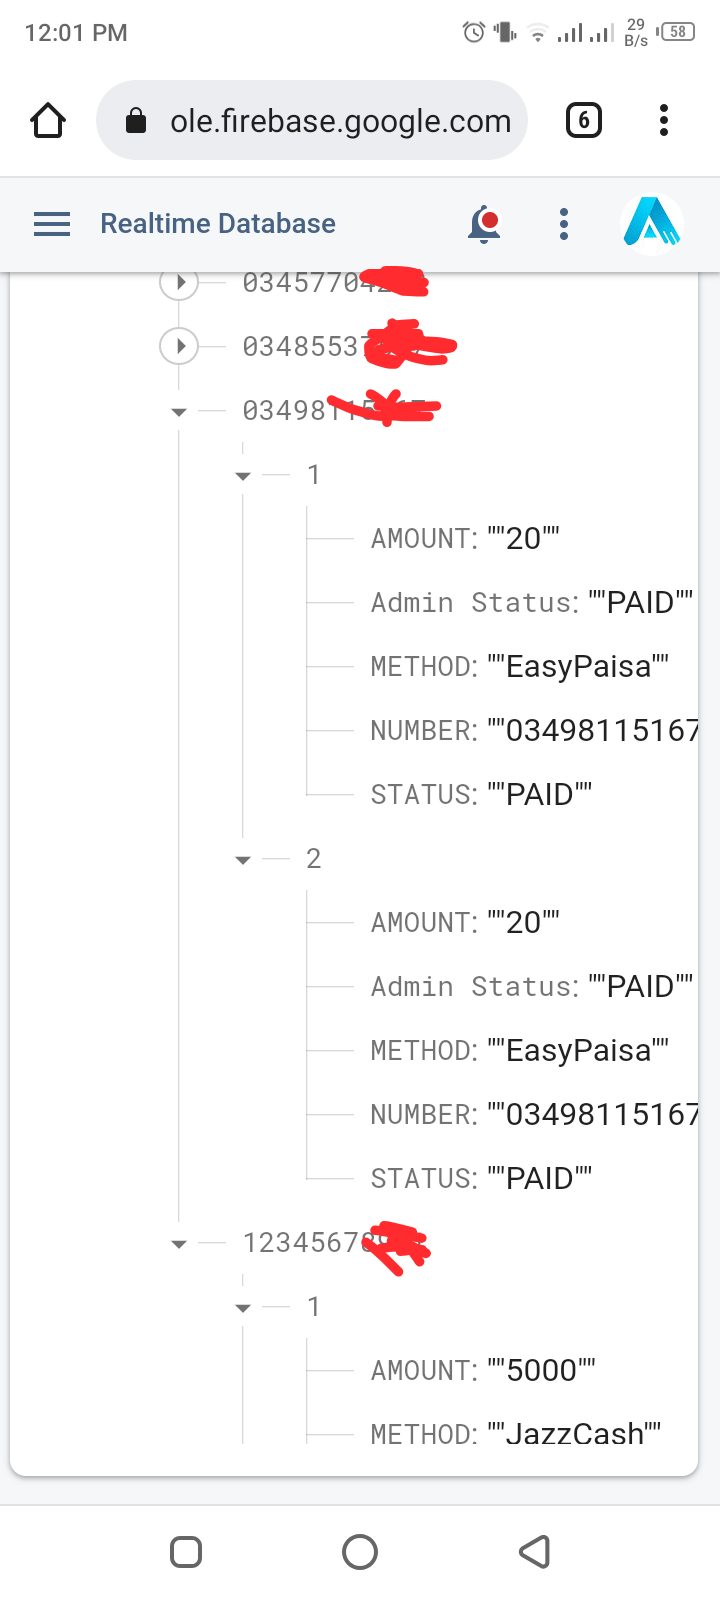Click the first Admin Status PAID value
Screen dimensions: 720x1600
tap(641, 603)
